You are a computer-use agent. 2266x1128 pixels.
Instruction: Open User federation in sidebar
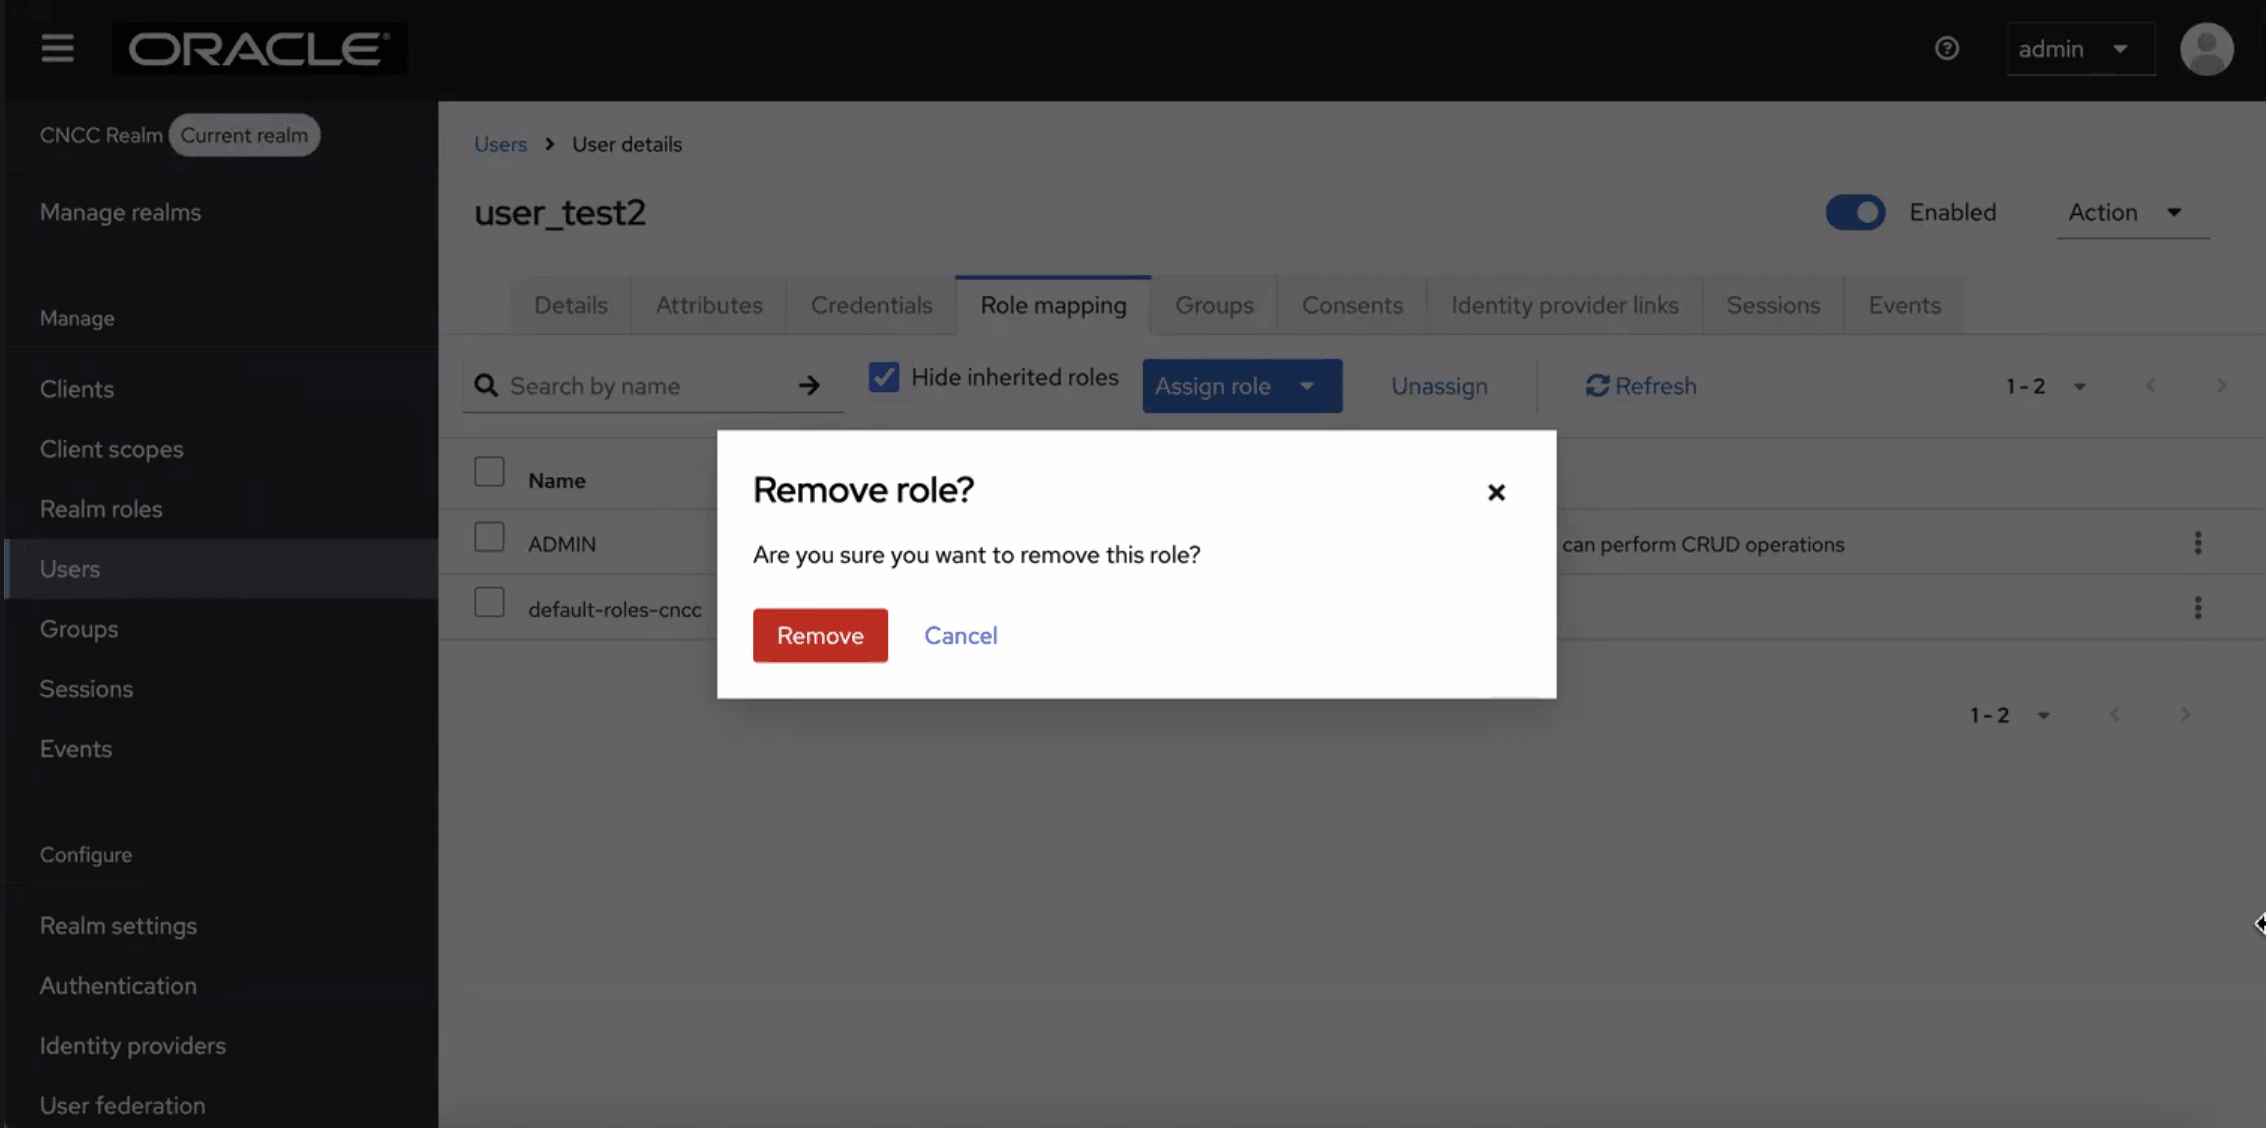(x=221, y=1105)
